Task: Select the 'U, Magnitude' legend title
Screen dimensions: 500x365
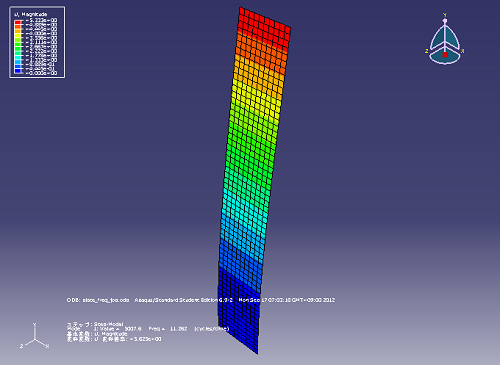Action: pos(30,14)
